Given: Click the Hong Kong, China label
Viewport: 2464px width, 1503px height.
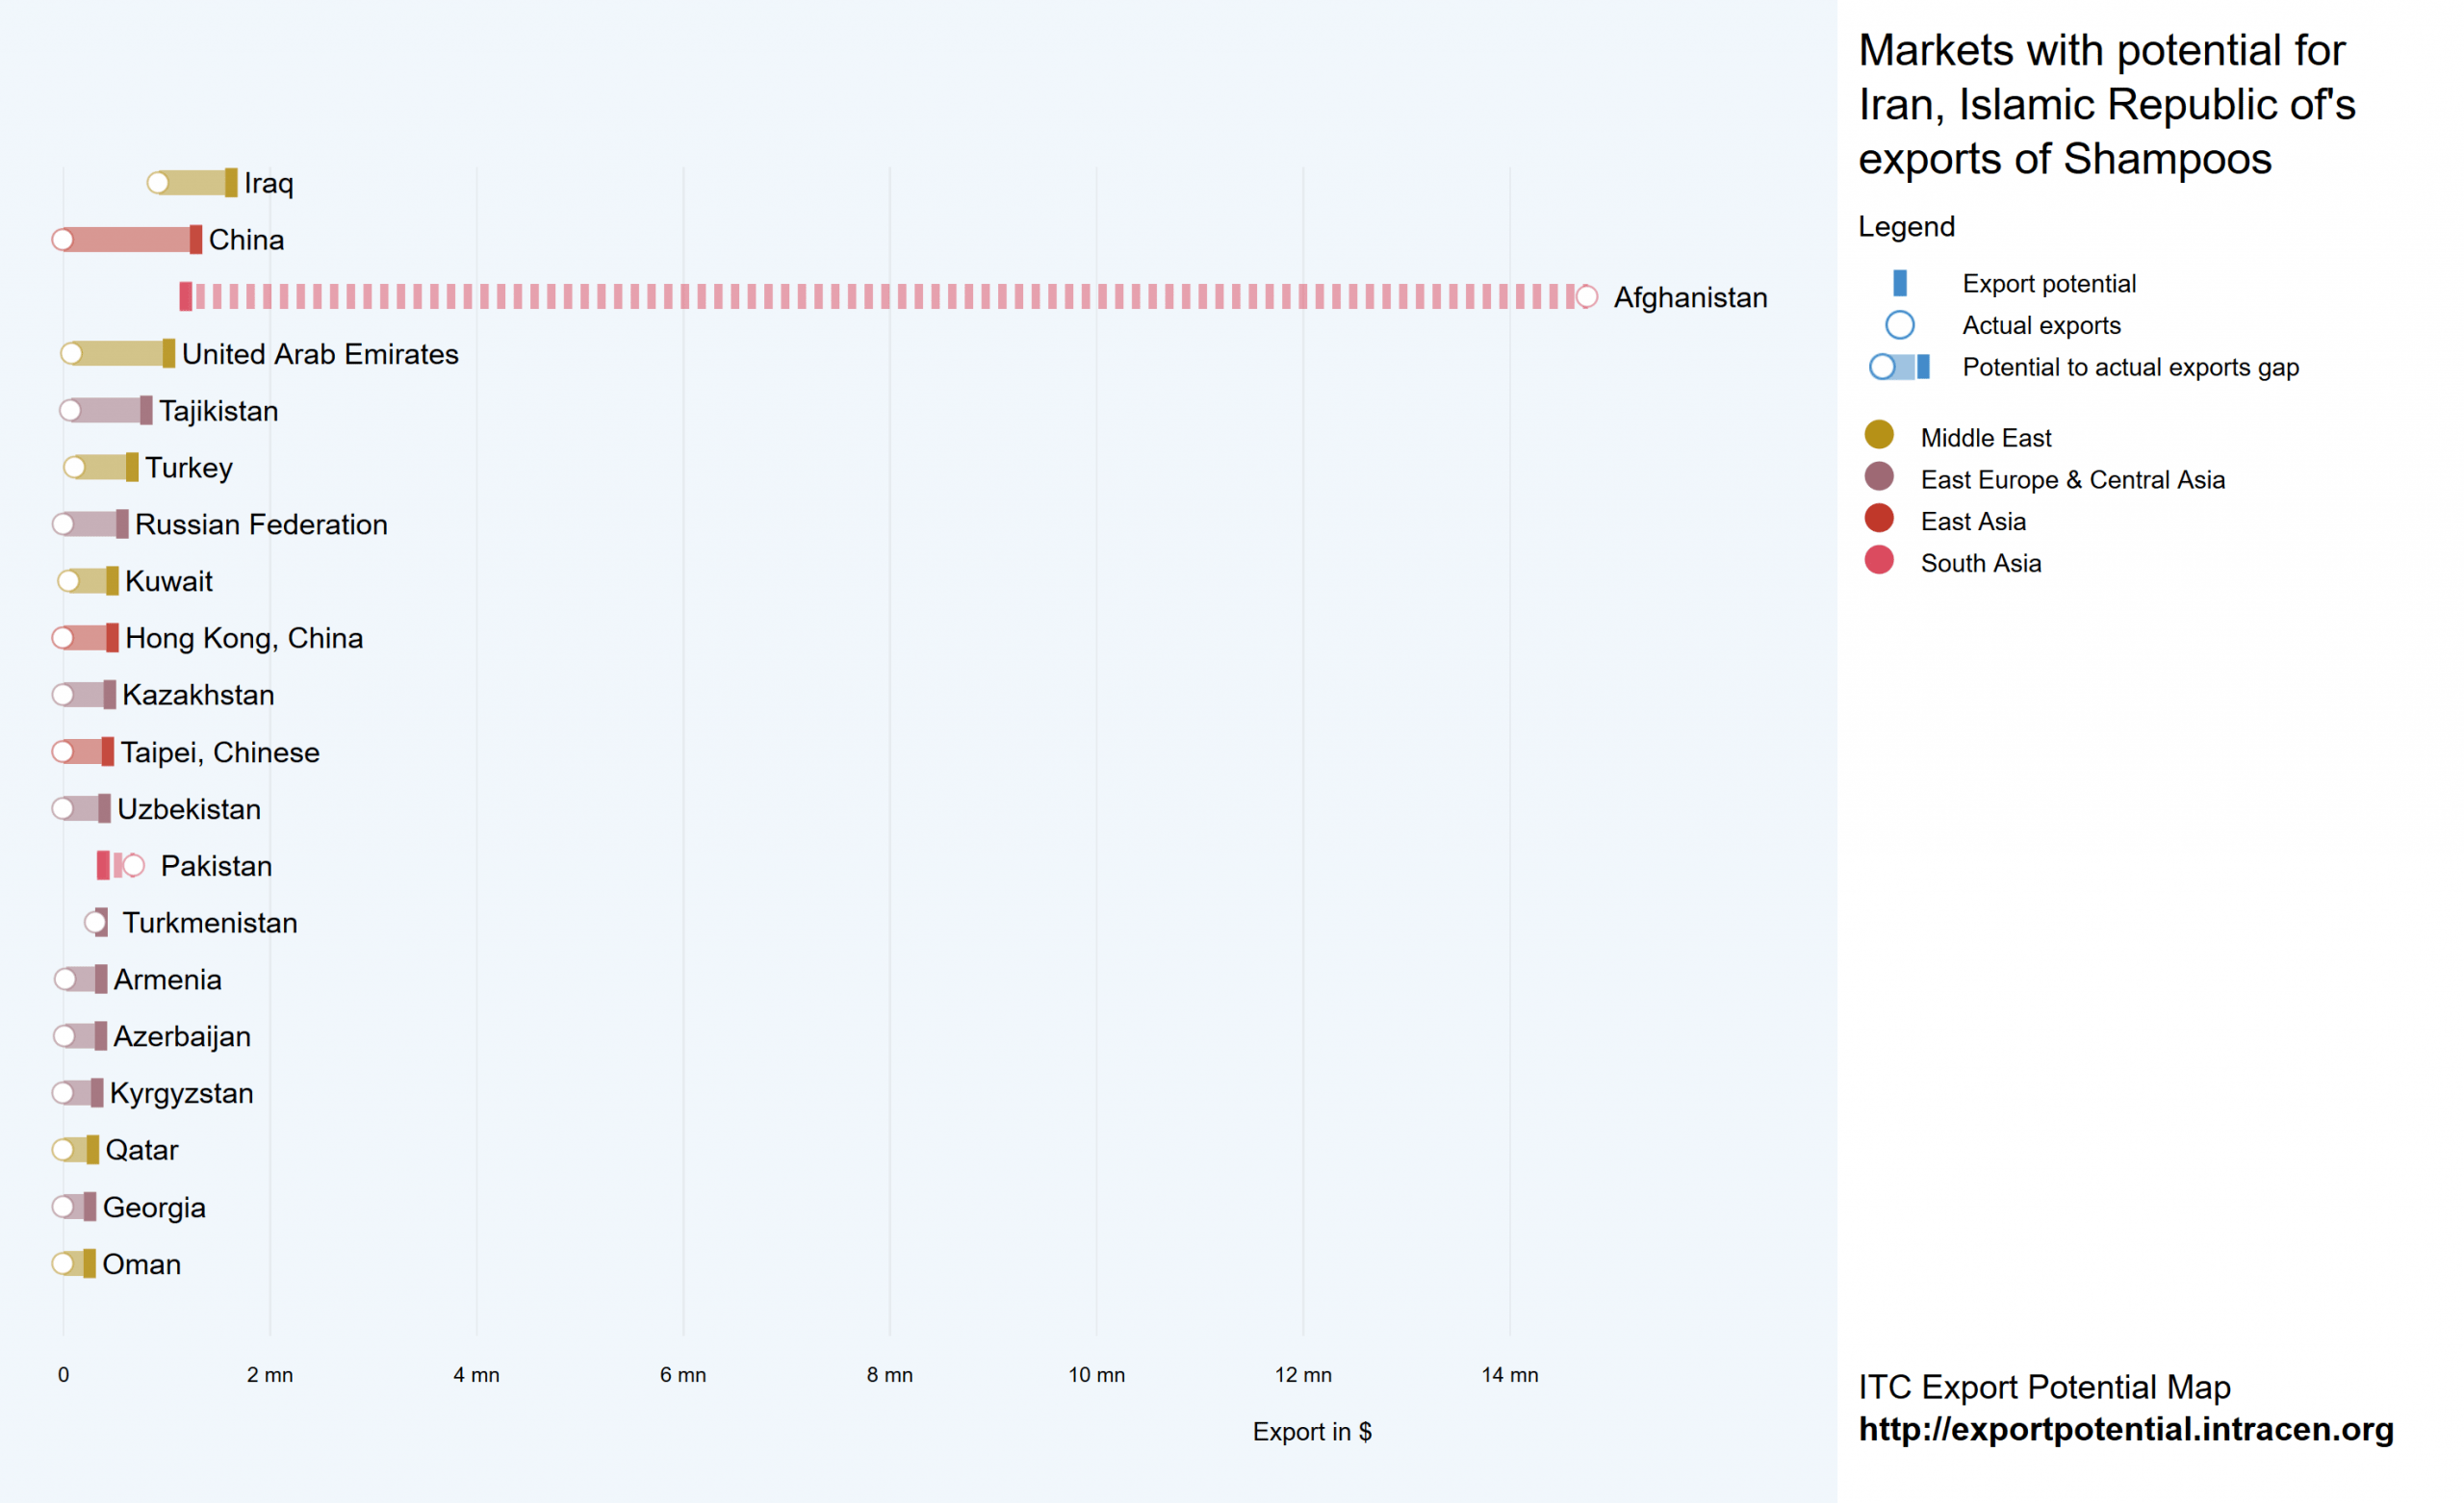Looking at the screenshot, I should tap(244, 638).
